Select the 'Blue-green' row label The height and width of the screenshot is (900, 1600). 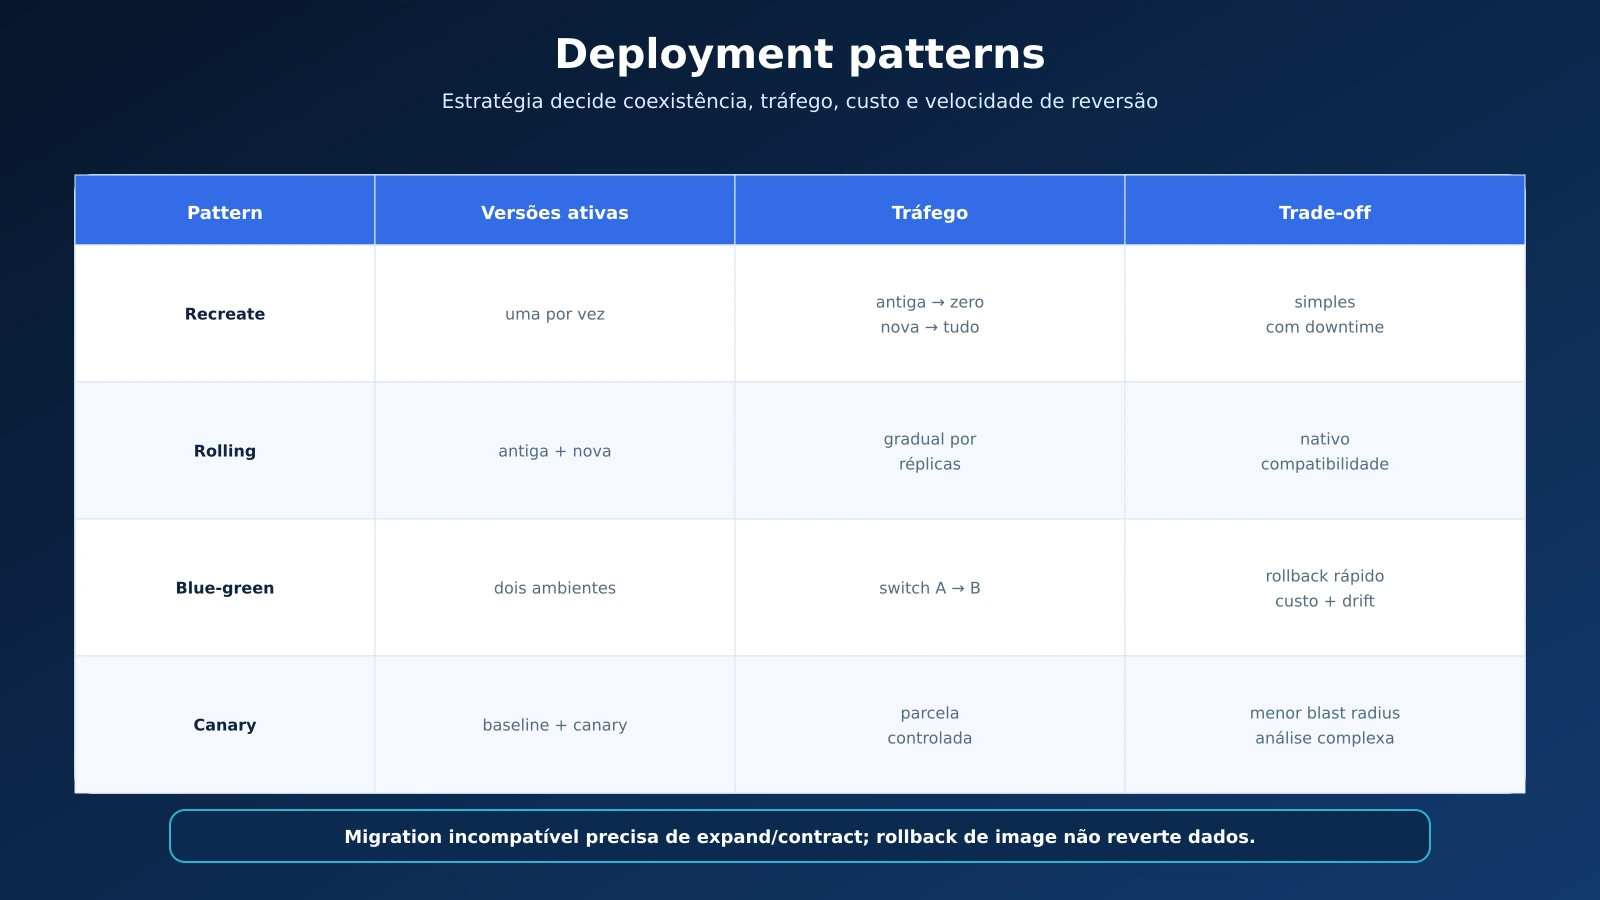225,588
